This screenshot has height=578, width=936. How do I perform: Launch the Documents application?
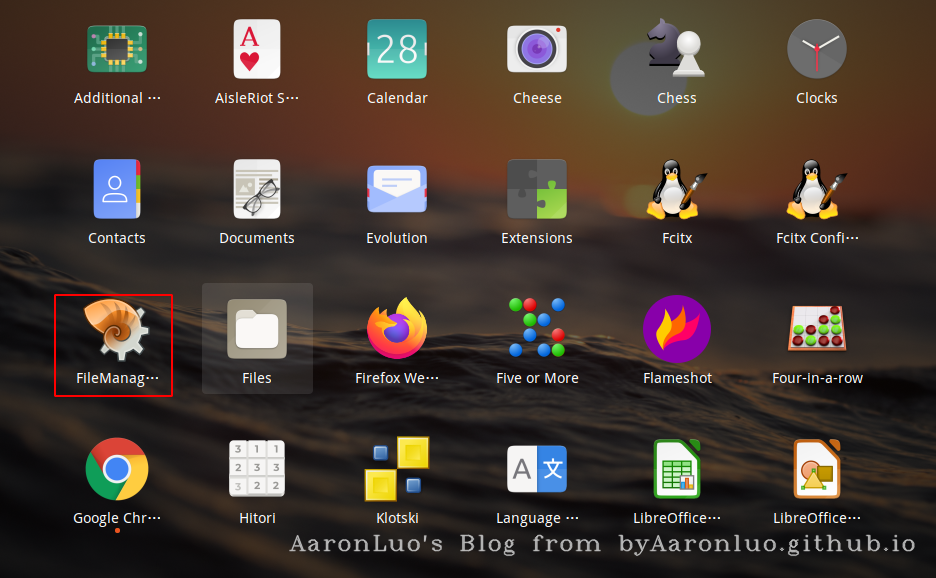[x=257, y=189]
